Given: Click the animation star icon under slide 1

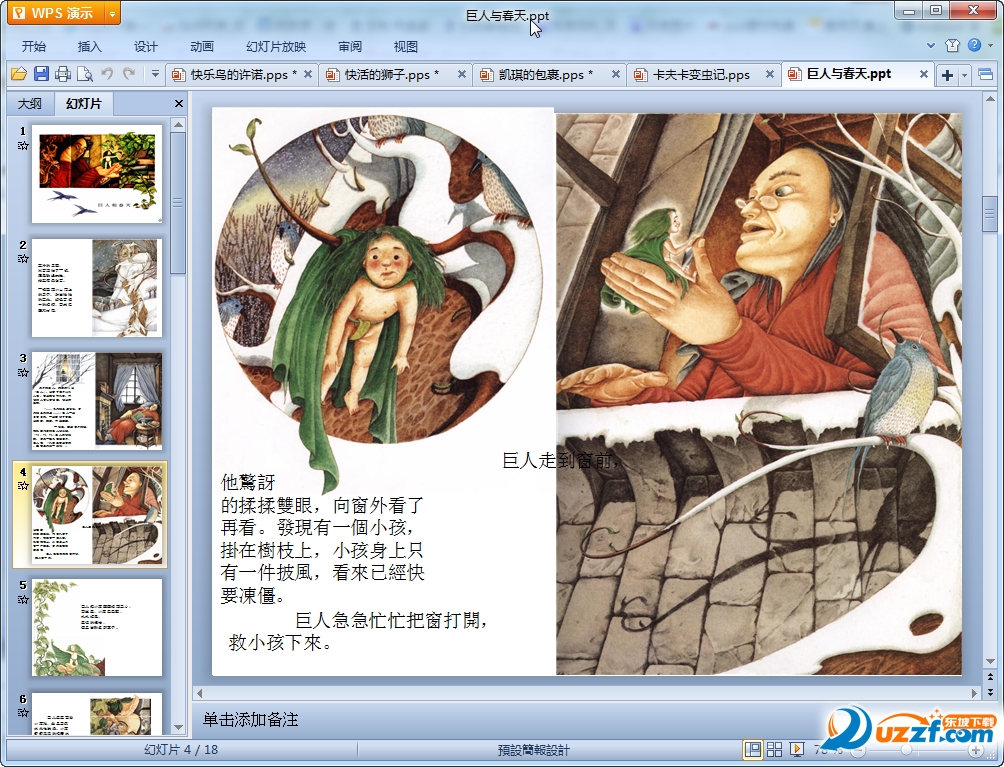Looking at the screenshot, I should coord(23,145).
